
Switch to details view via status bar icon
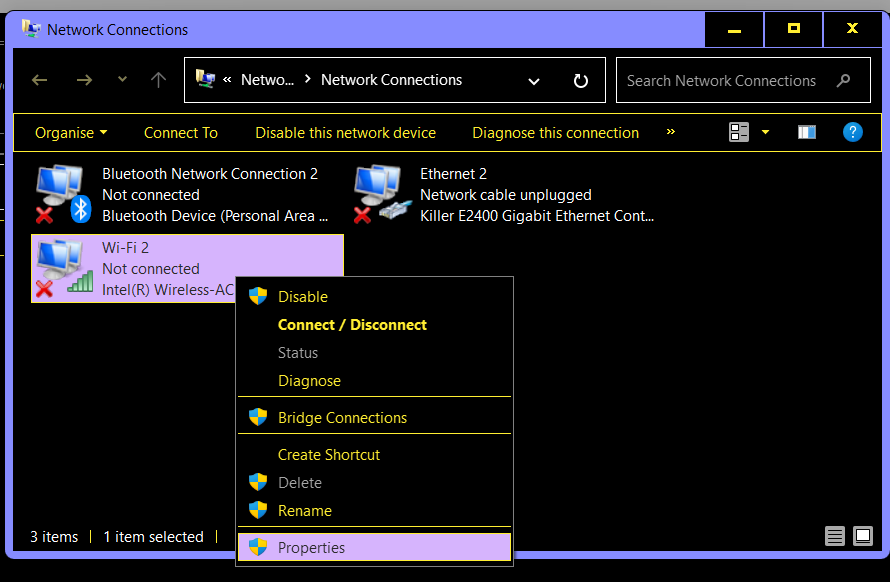pyautogui.click(x=835, y=536)
